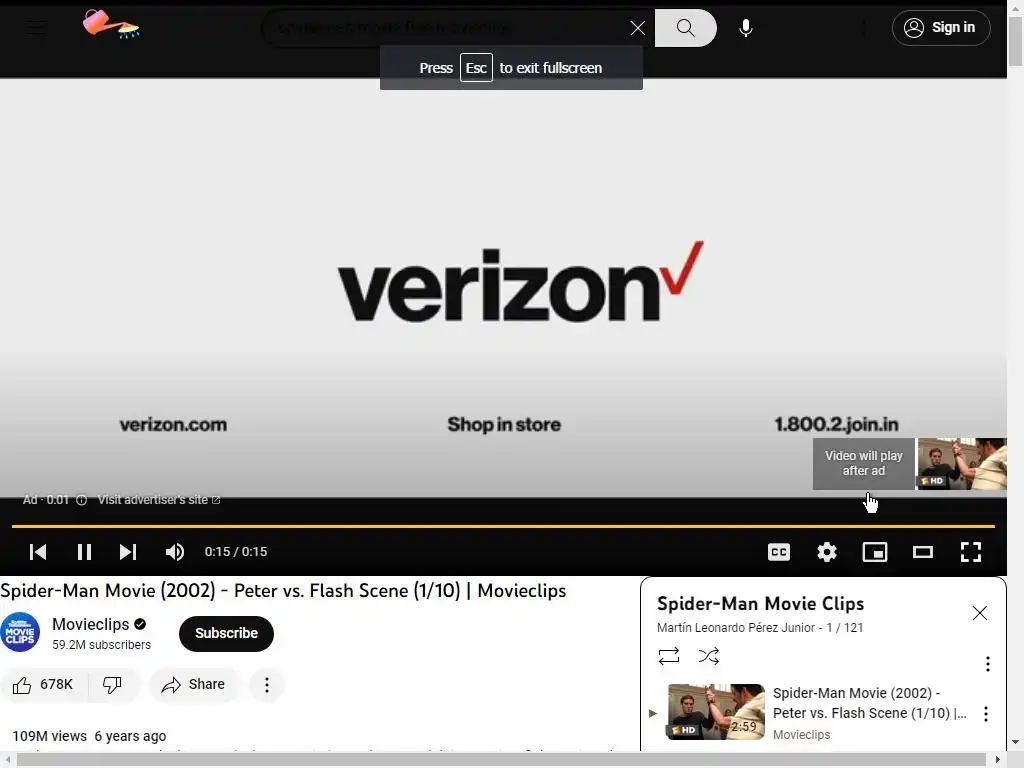Screen dimensions: 1024x768
Task: Go to the YouTube home logo
Action: coord(111,25)
